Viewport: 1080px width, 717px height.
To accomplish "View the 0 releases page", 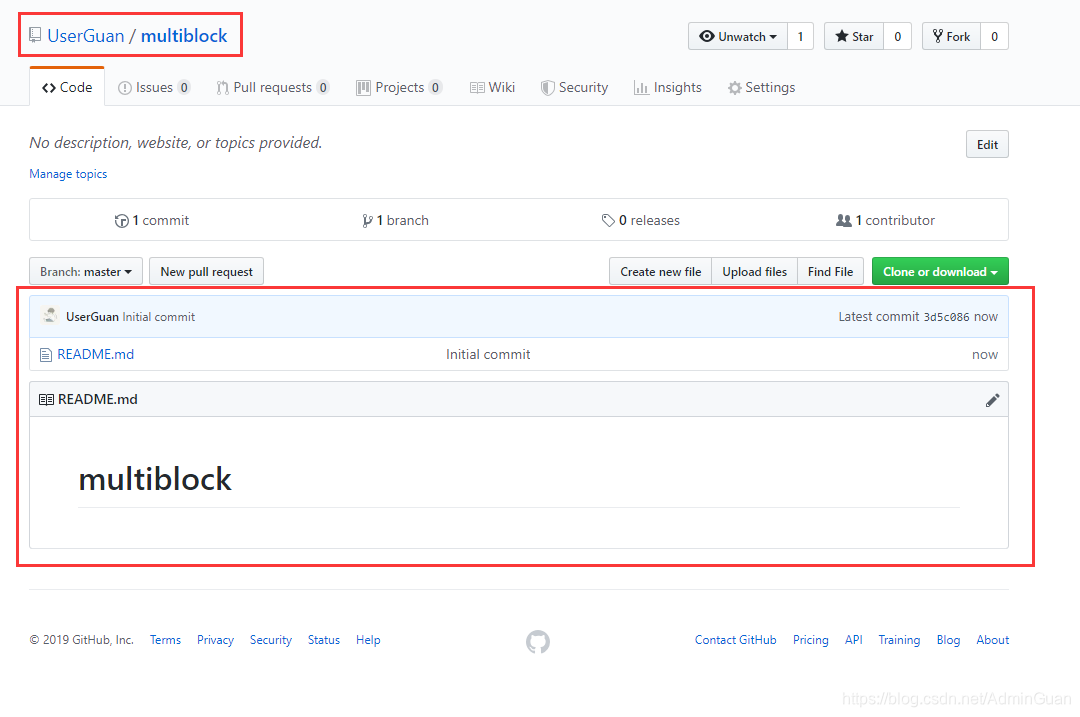I will pyautogui.click(x=641, y=220).
